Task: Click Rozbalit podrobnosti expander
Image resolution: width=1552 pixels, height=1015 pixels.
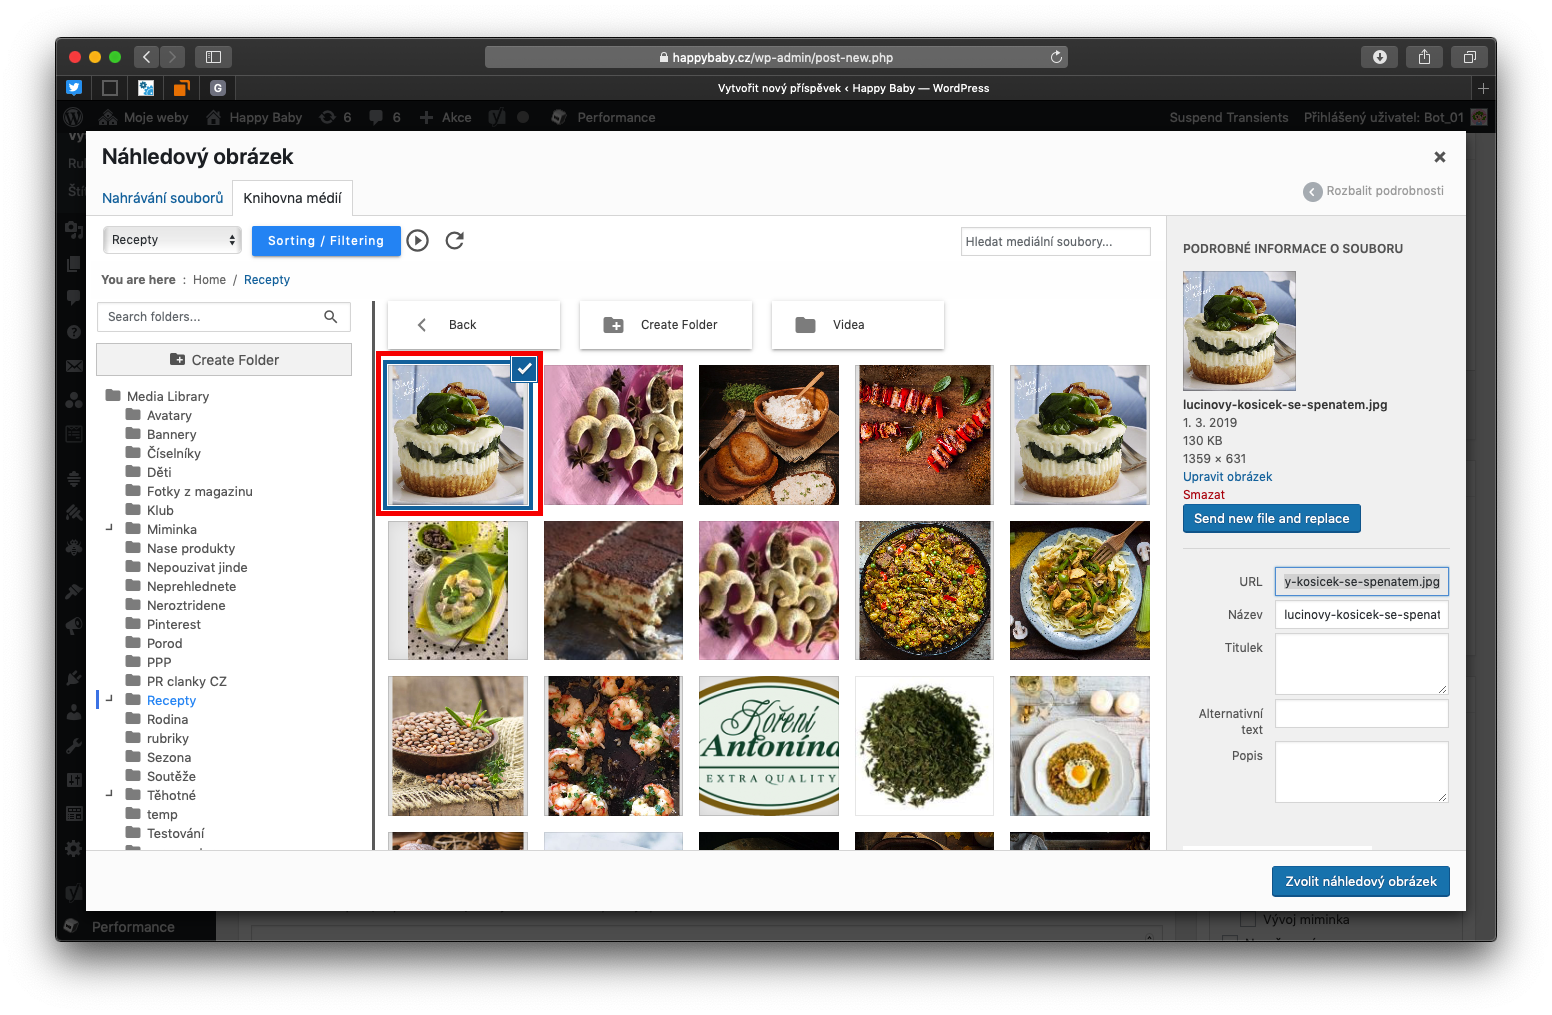Action: pyautogui.click(x=1374, y=191)
